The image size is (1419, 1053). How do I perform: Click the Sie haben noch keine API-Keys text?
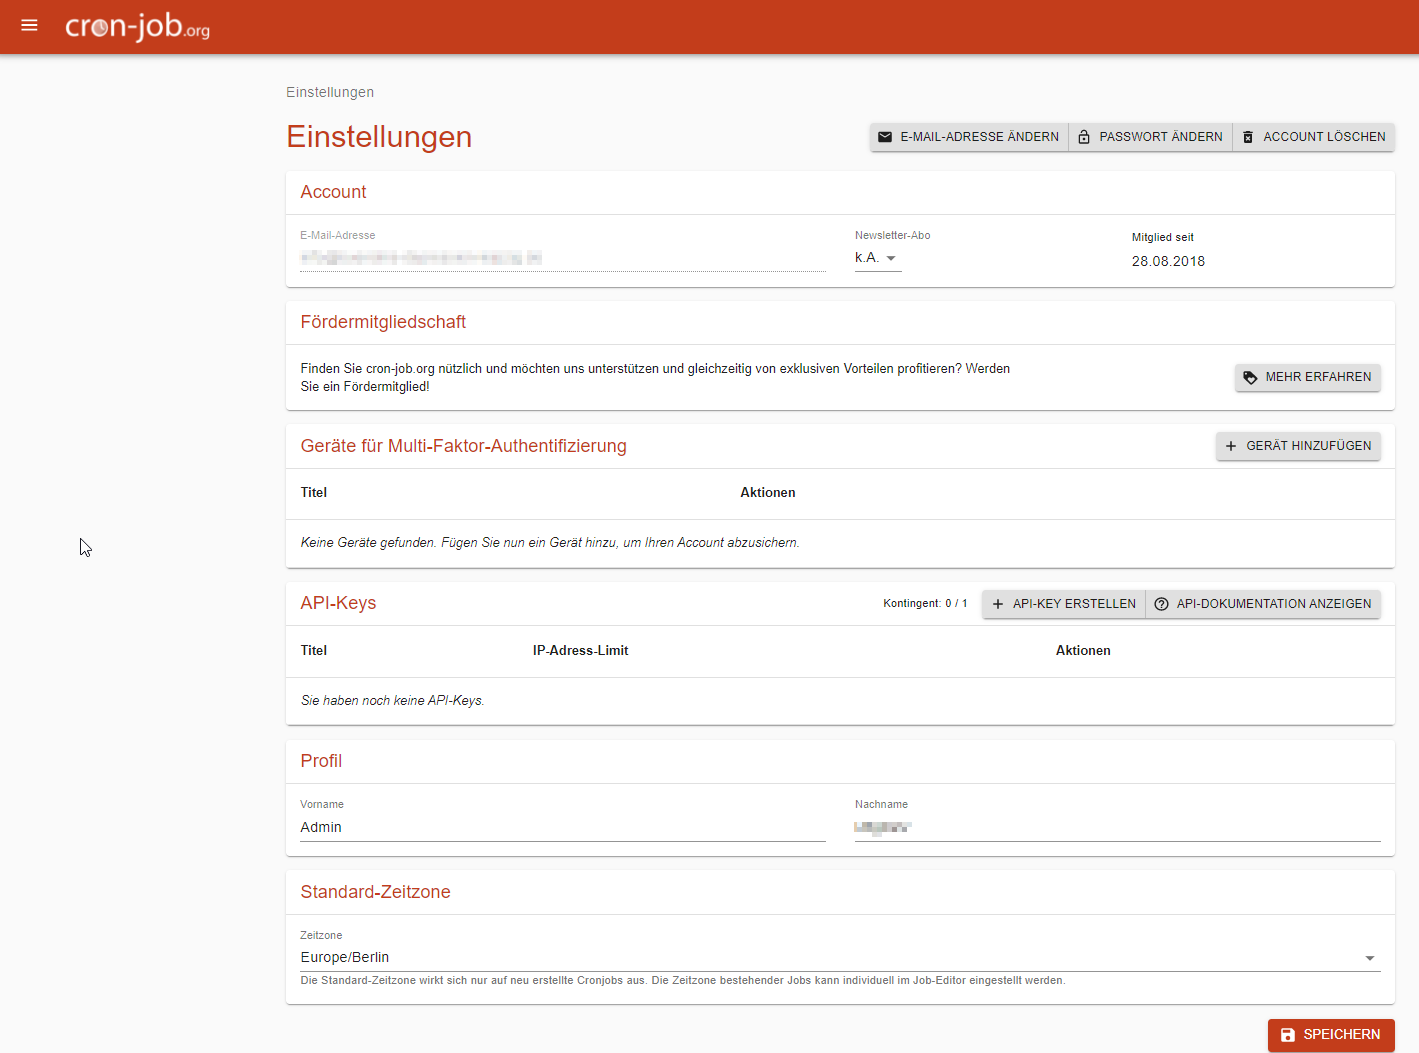(393, 701)
